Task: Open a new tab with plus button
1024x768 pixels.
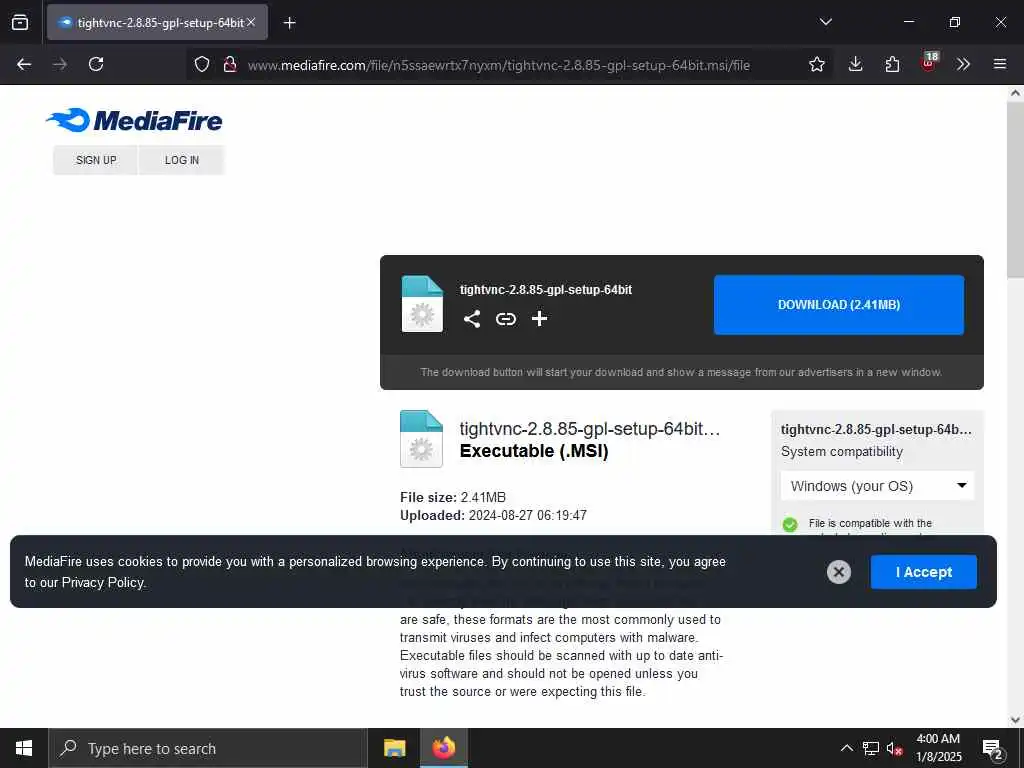Action: tap(289, 23)
